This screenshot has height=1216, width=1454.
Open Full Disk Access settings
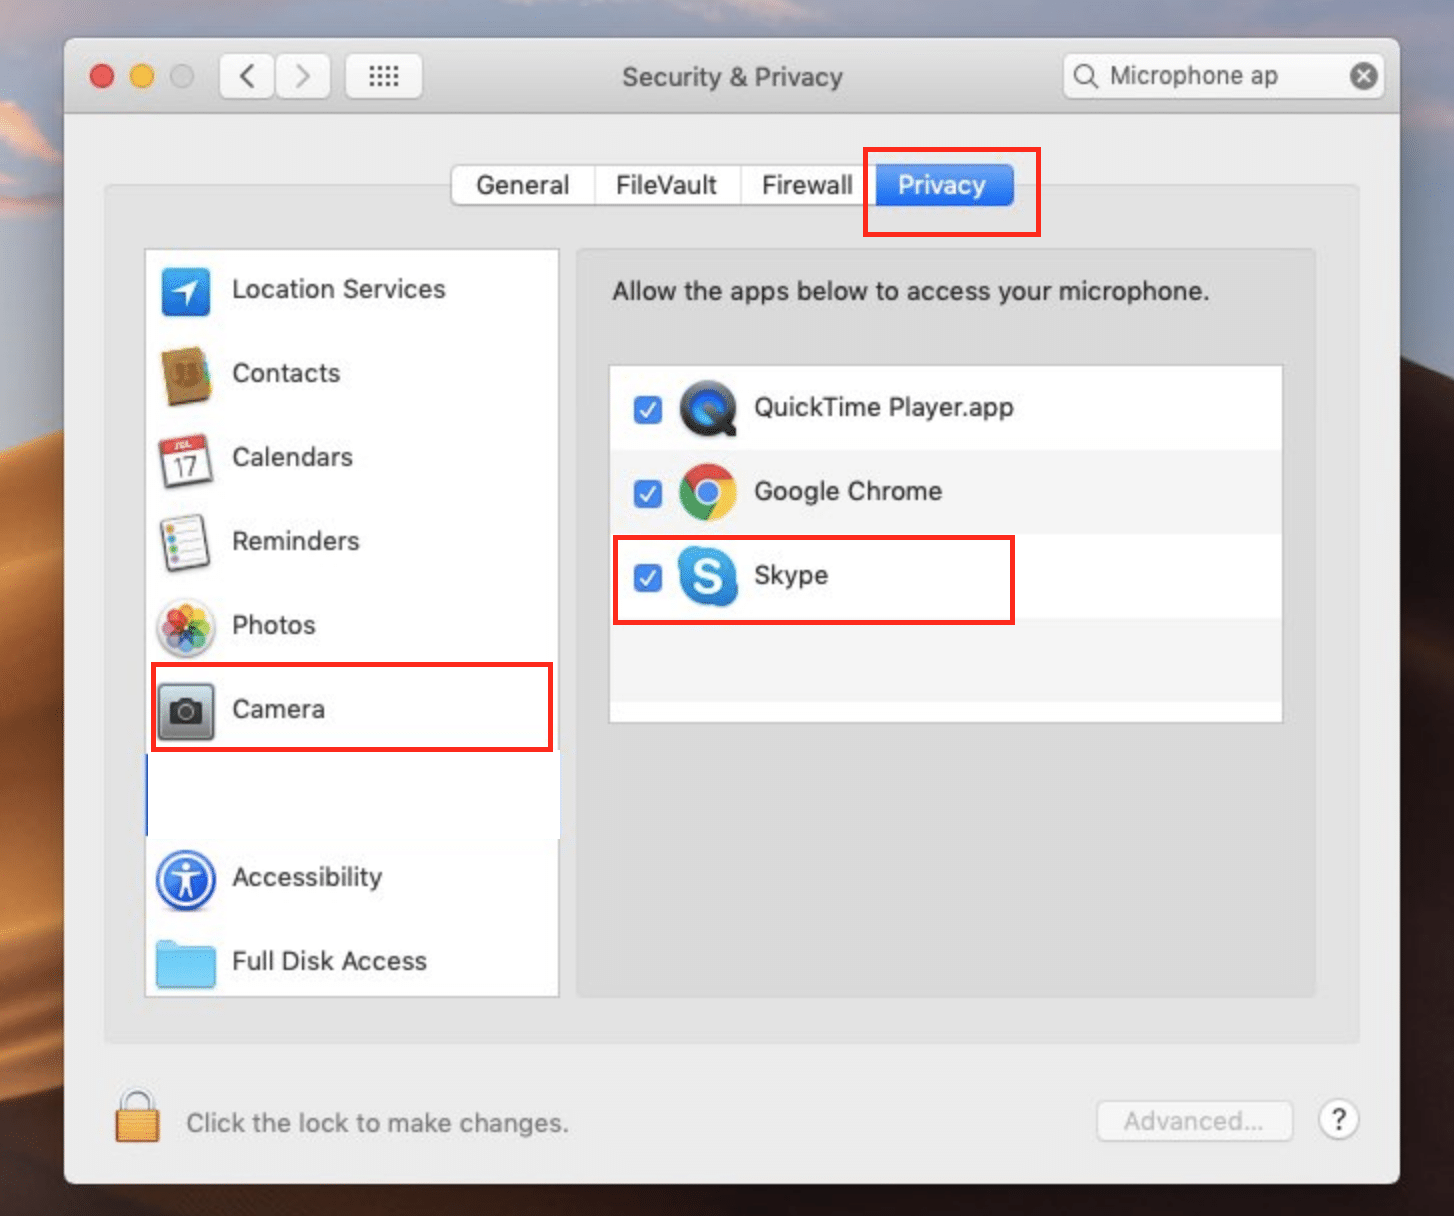(329, 961)
